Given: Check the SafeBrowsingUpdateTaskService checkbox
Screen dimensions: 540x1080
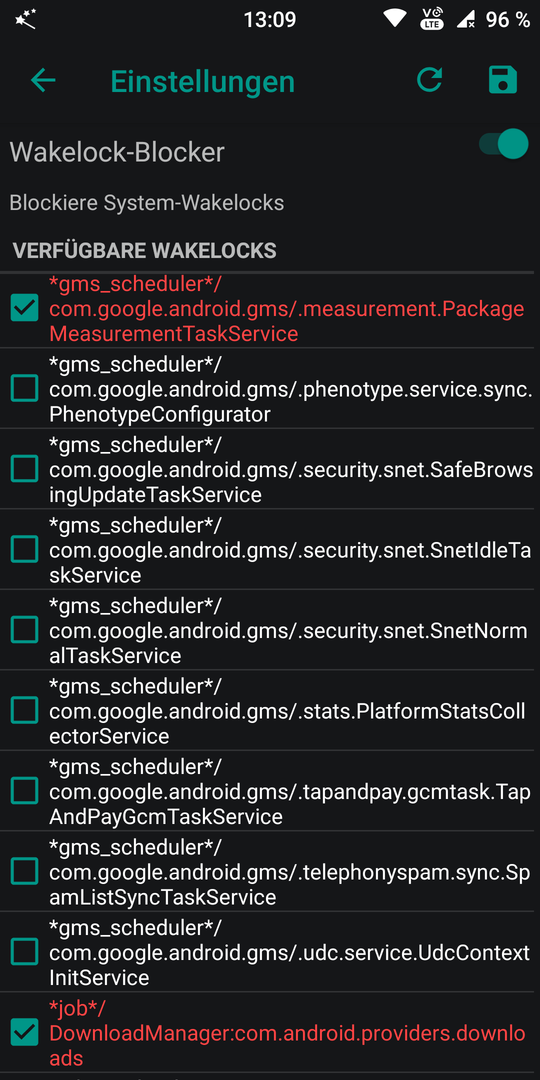Looking at the screenshot, I should tap(25, 469).
